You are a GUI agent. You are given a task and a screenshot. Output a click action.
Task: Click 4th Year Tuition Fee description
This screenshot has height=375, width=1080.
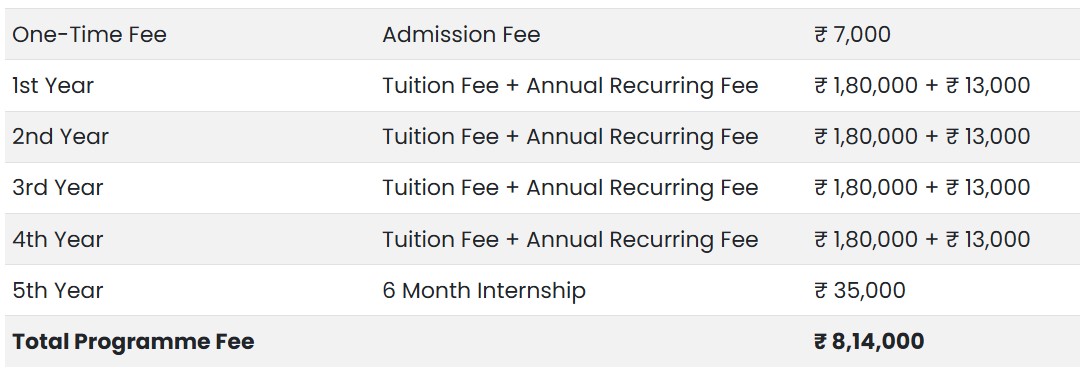click(570, 239)
